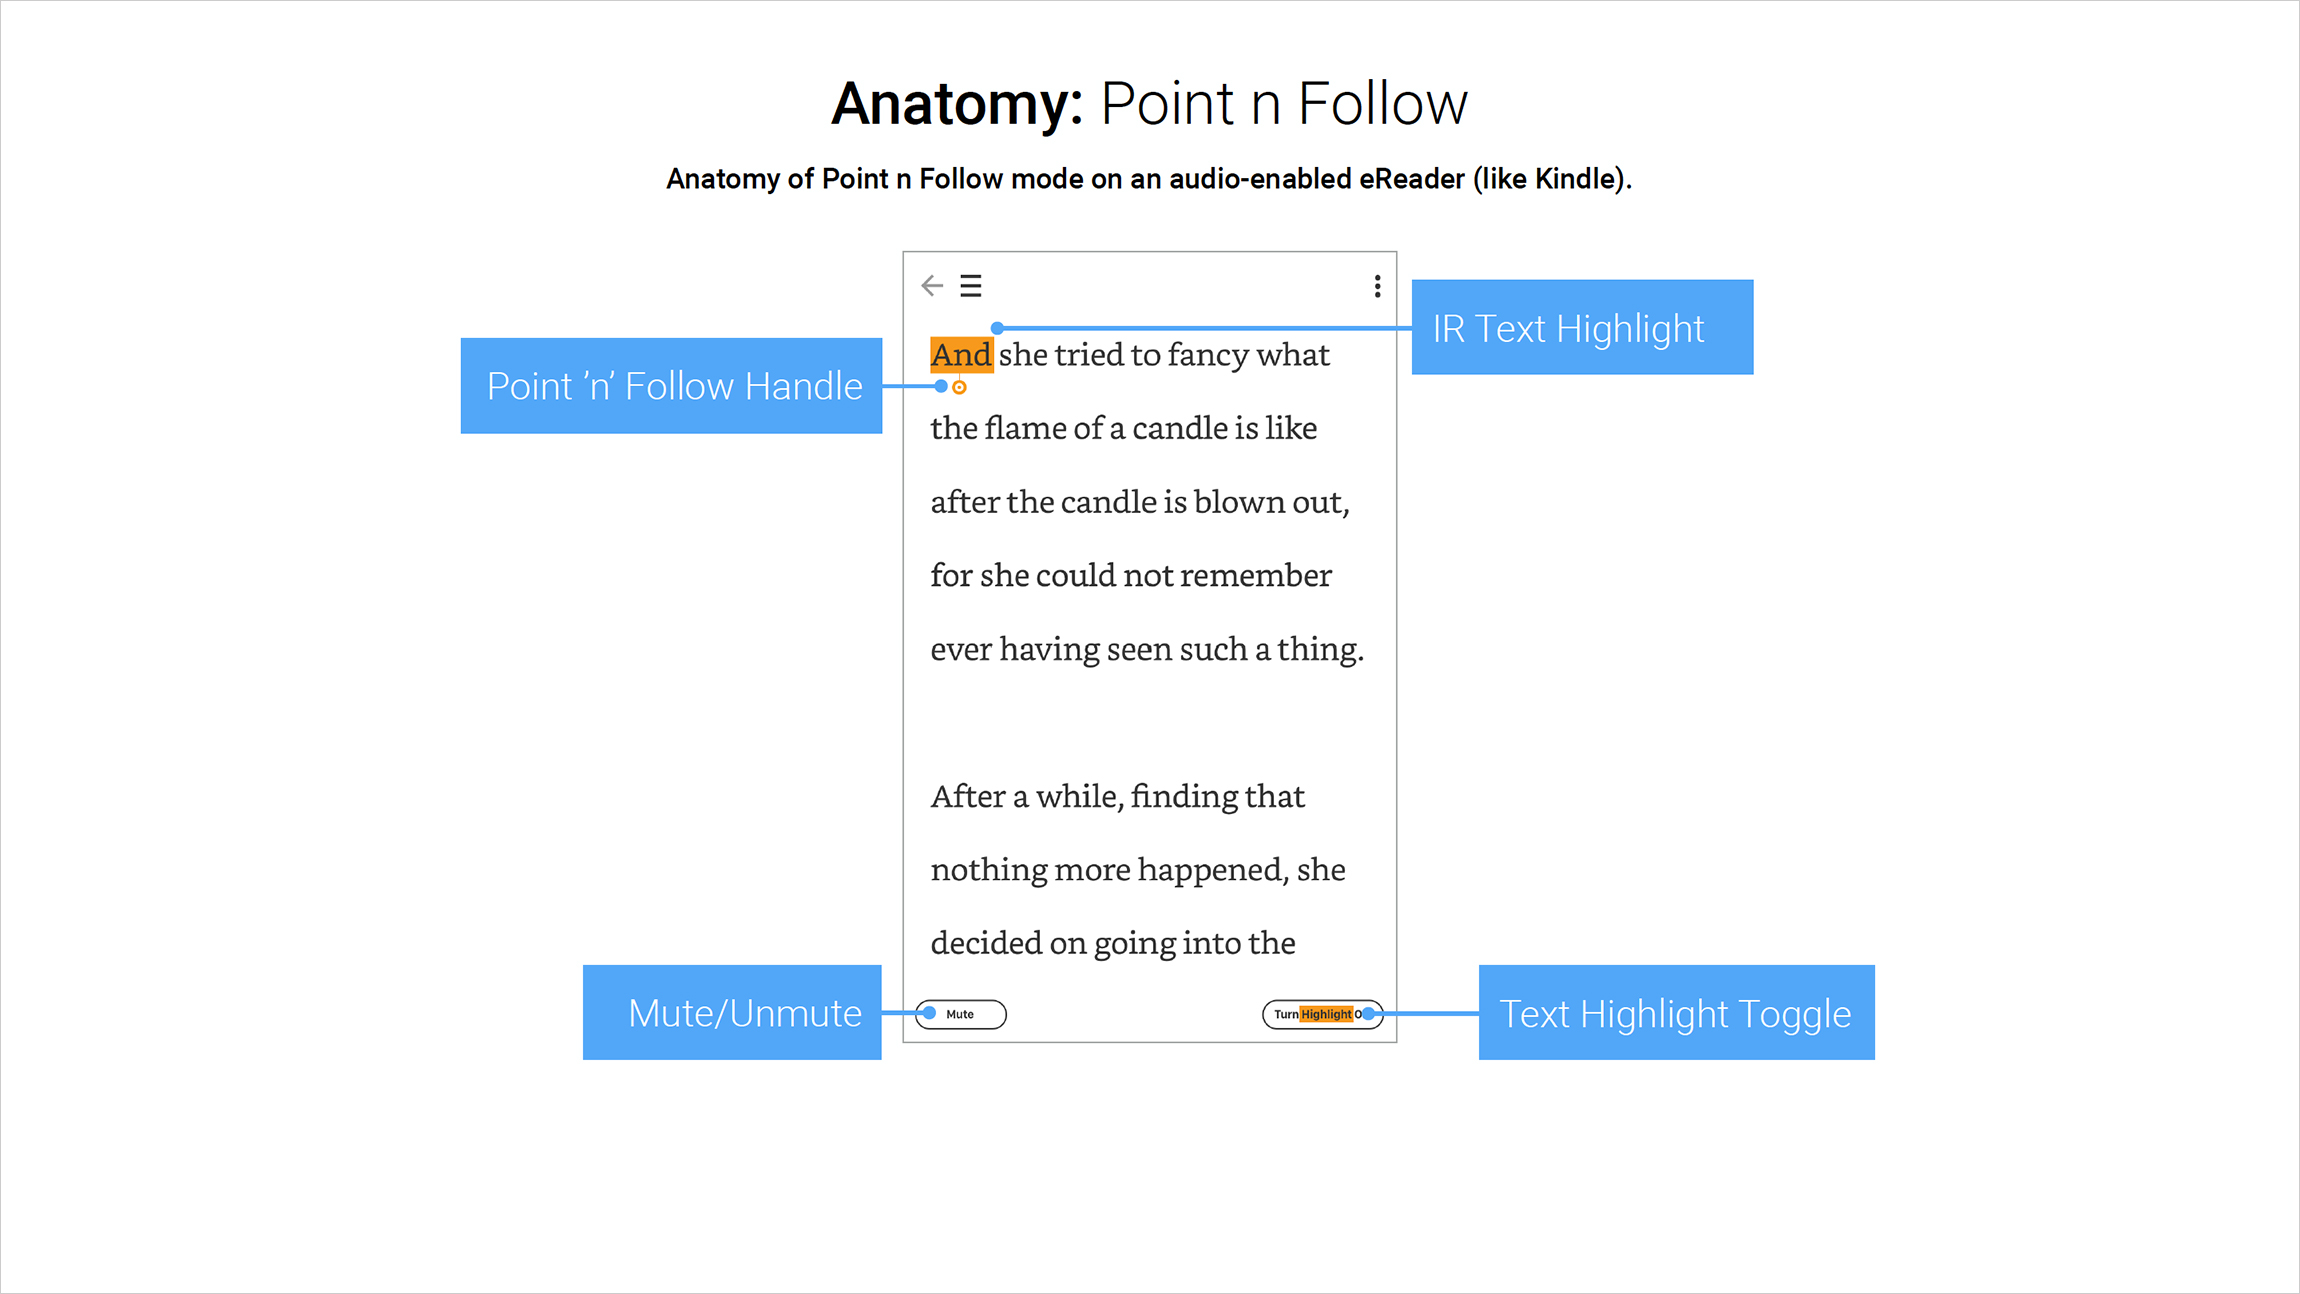Click the 'Point 'n' Follow Handle' label
This screenshot has width=2300, height=1294.
click(x=671, y=386)
